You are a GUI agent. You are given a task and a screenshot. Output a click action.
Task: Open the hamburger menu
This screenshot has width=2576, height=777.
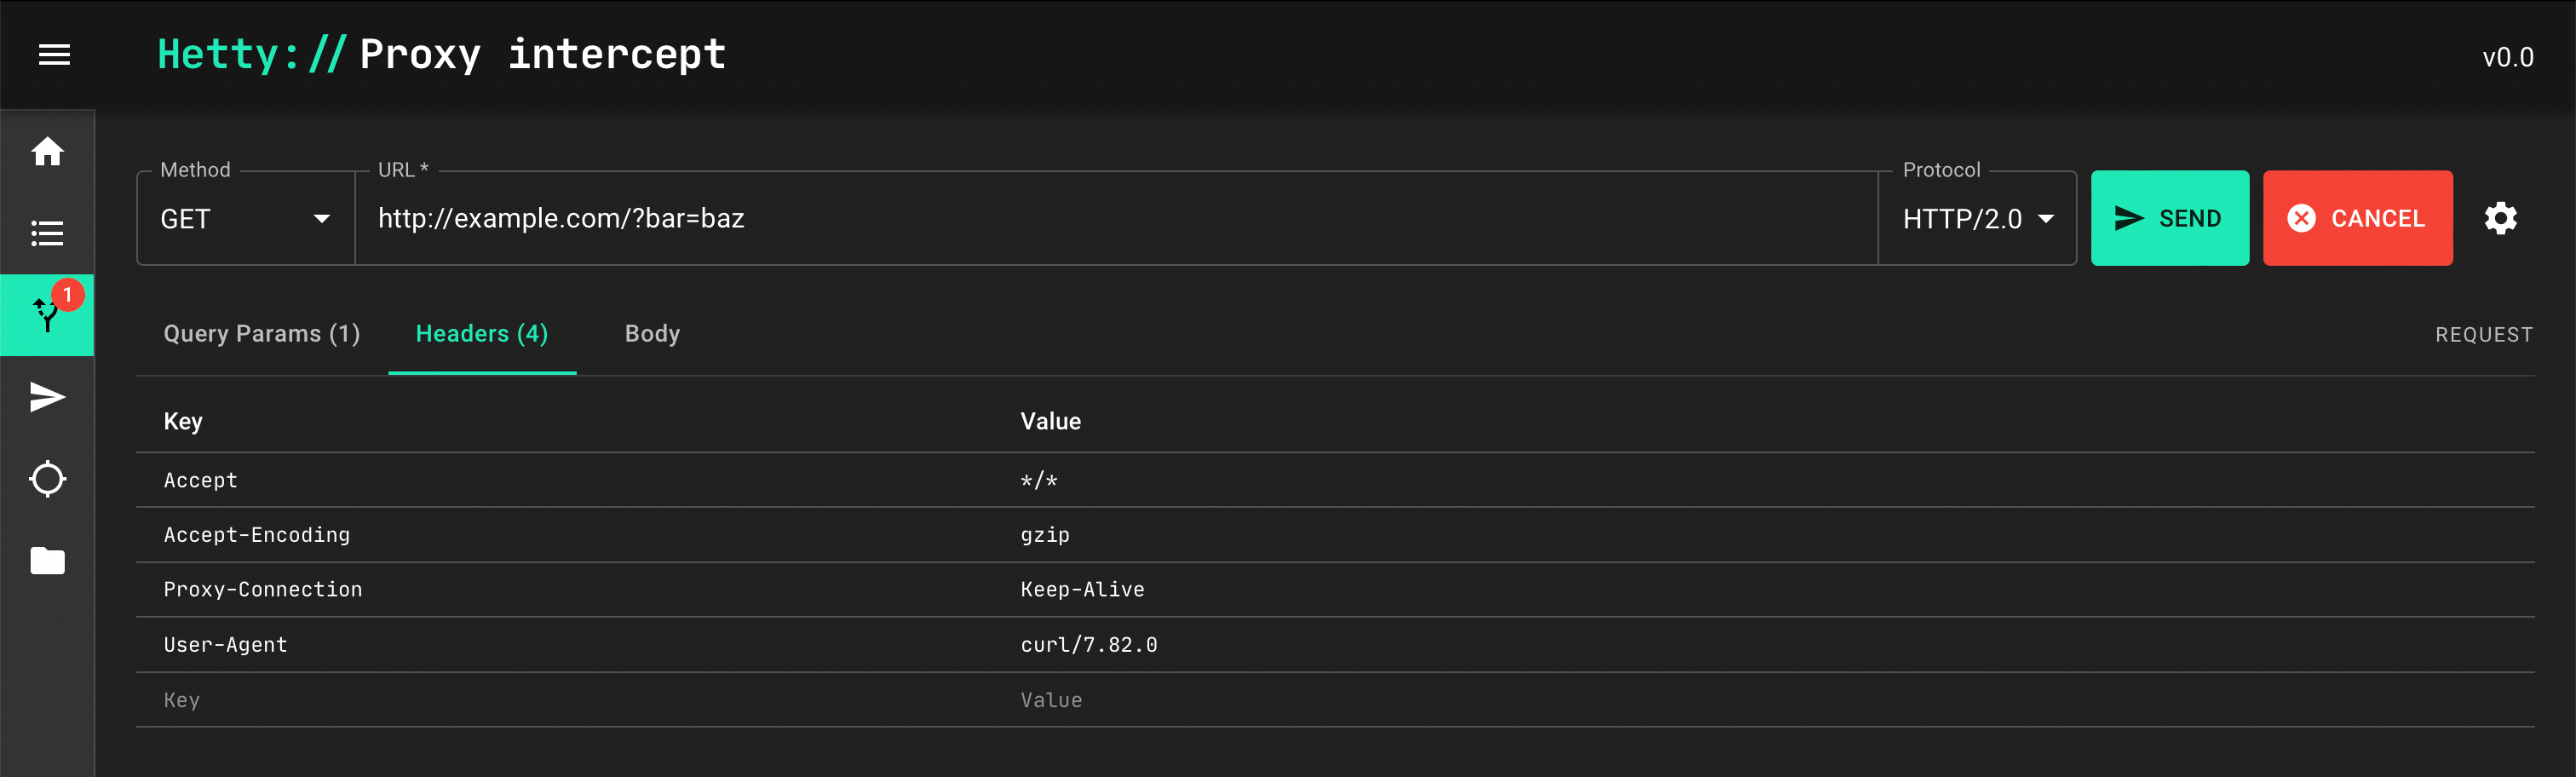tap(54, 55)
